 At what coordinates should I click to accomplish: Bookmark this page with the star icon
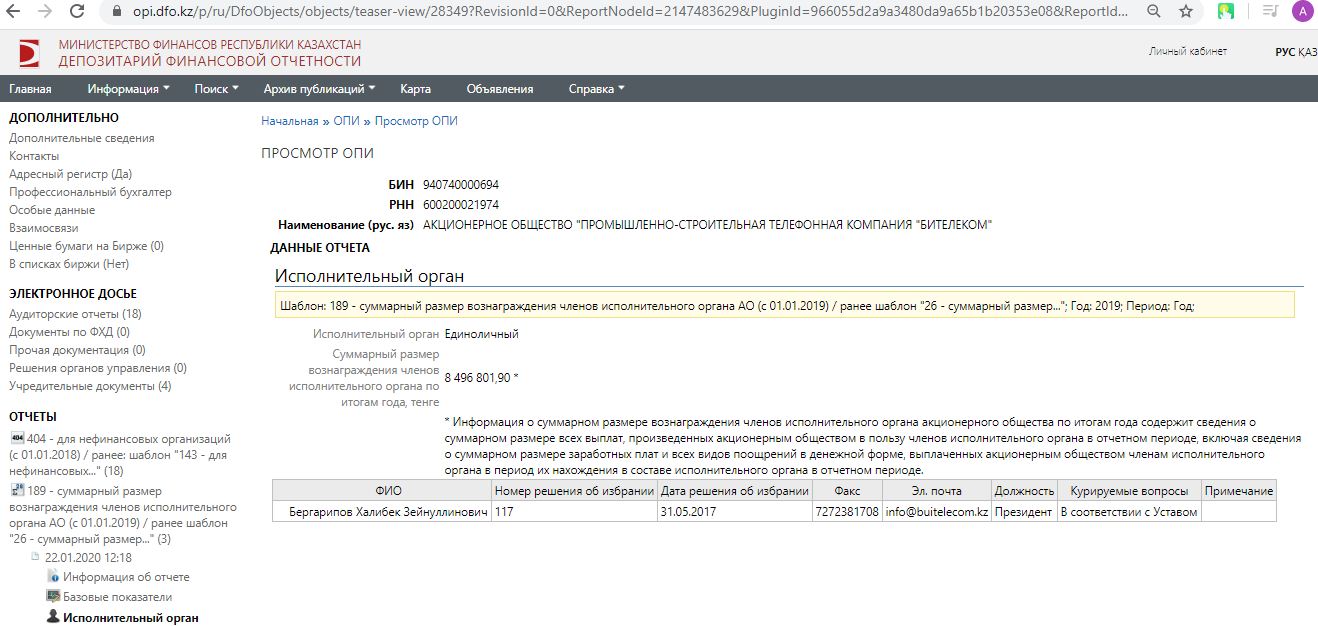pos(1186,12)
